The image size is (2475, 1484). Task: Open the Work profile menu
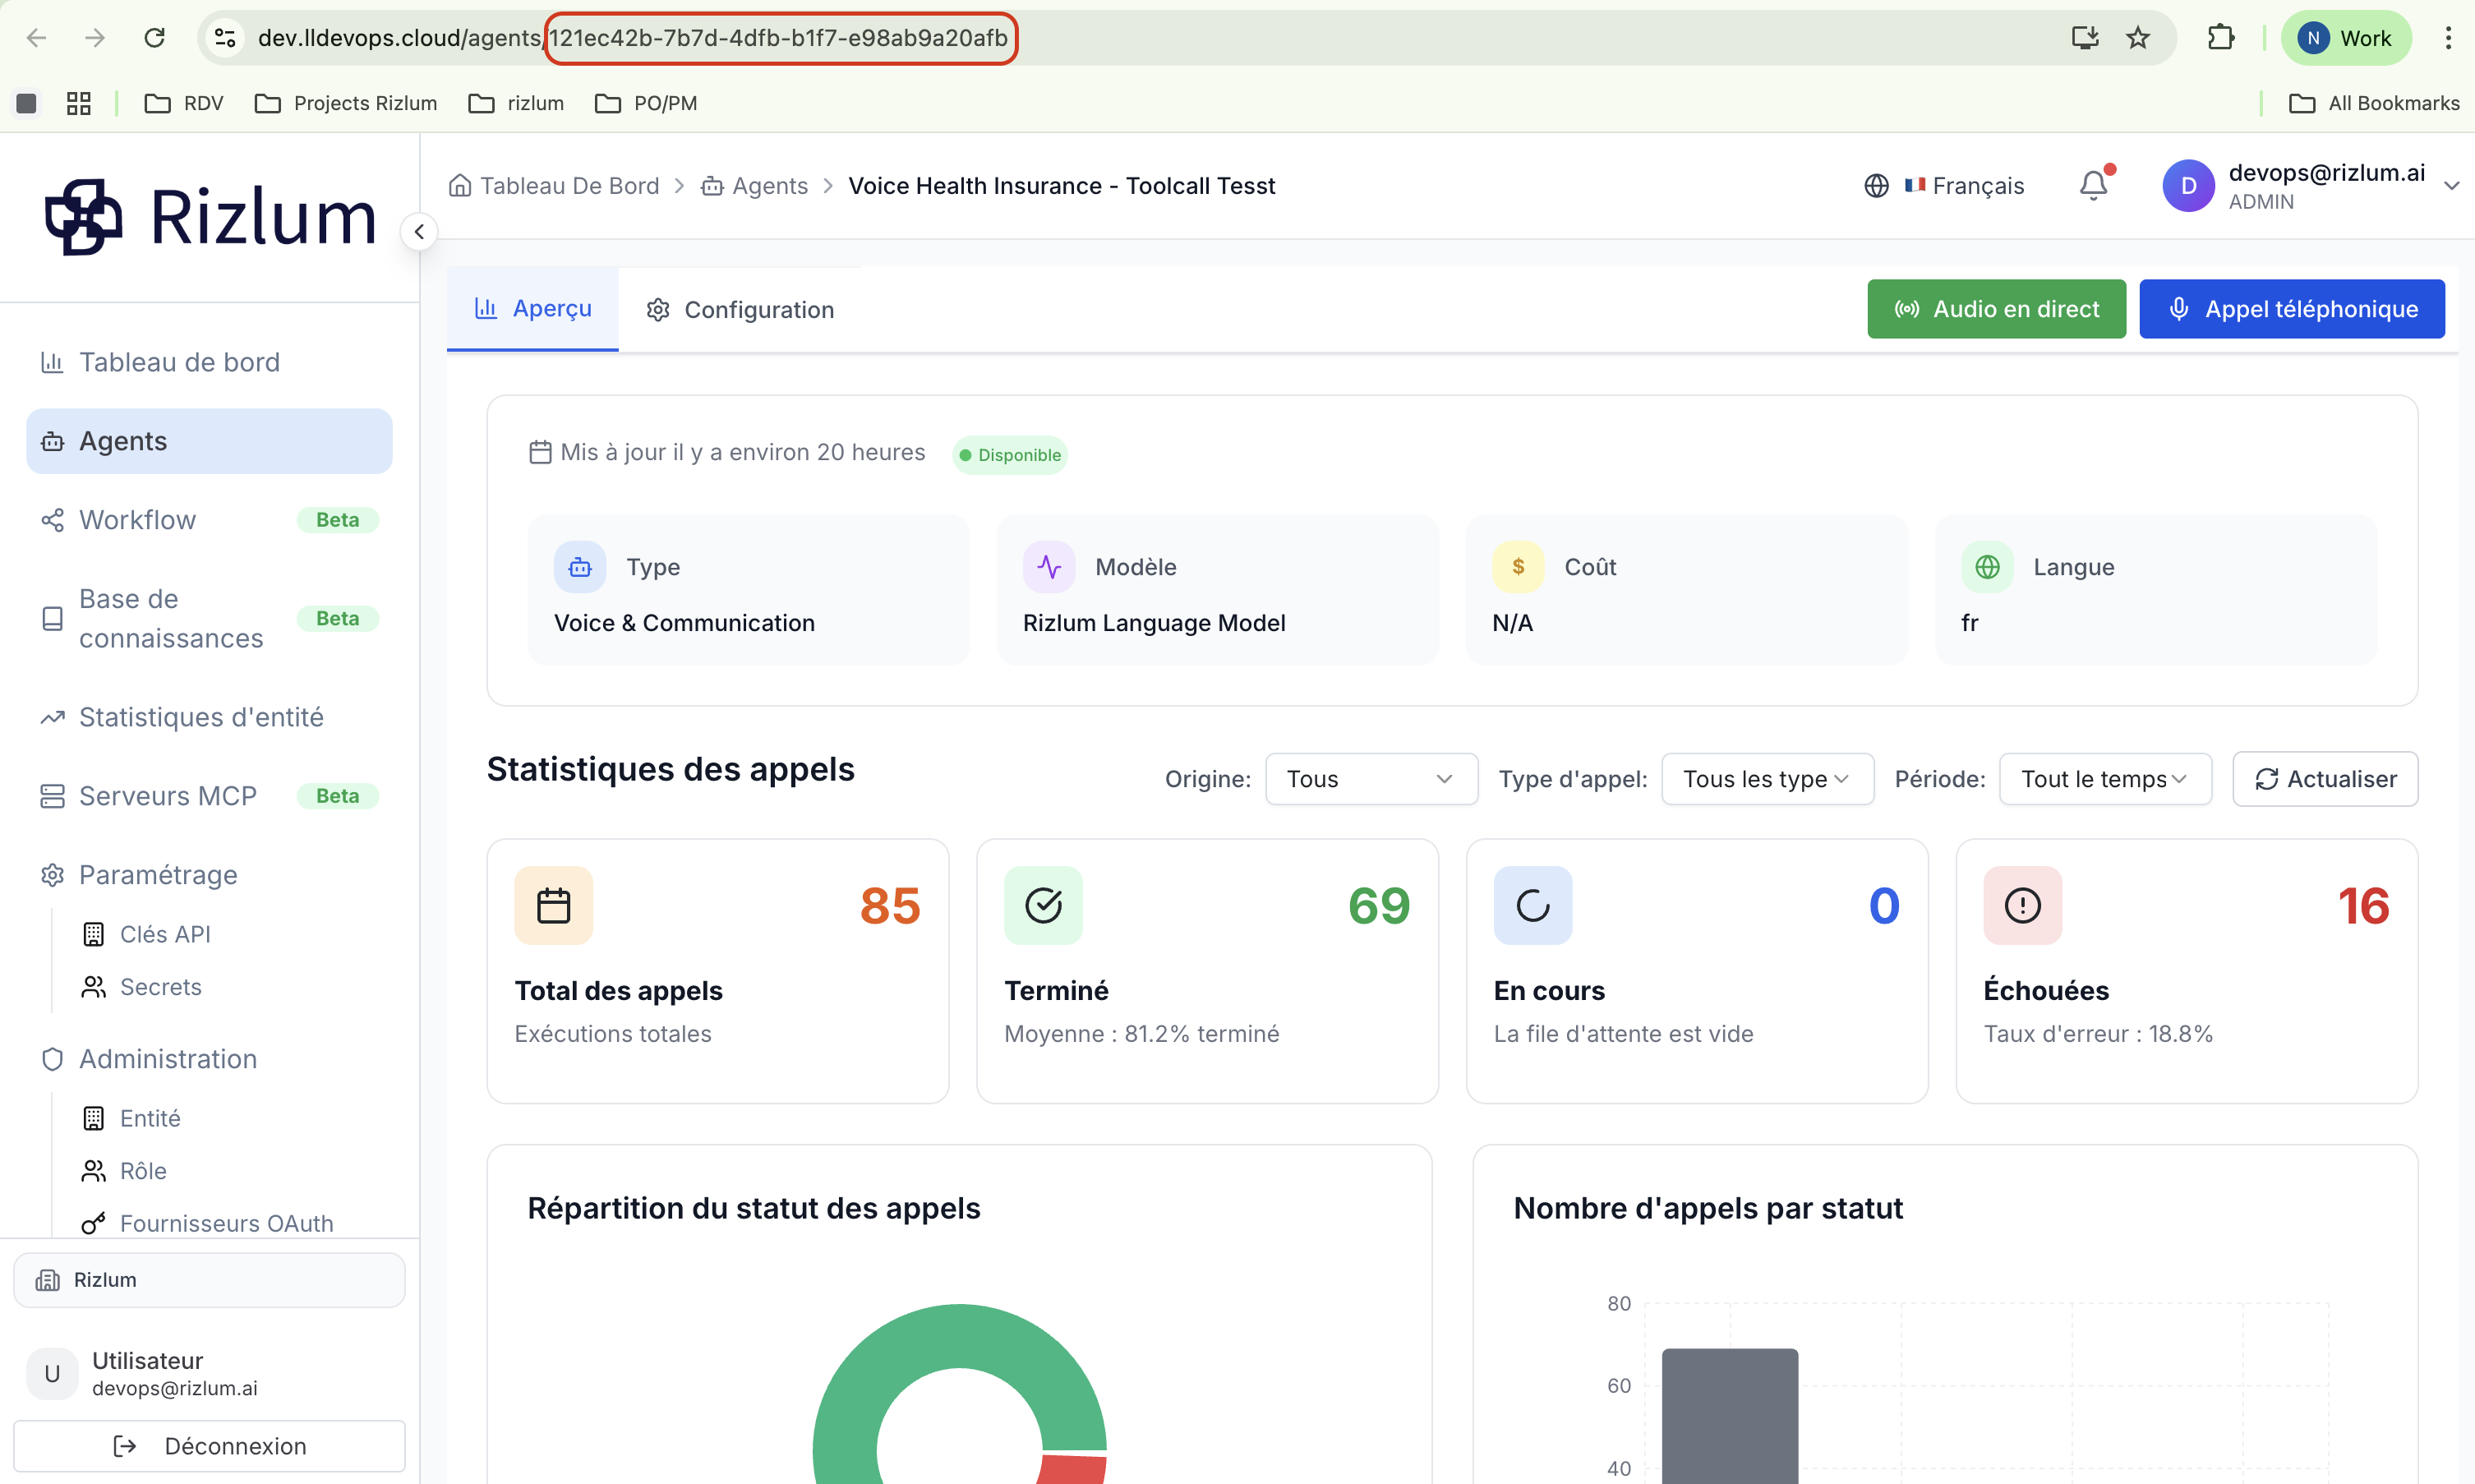coord(2346,38)
